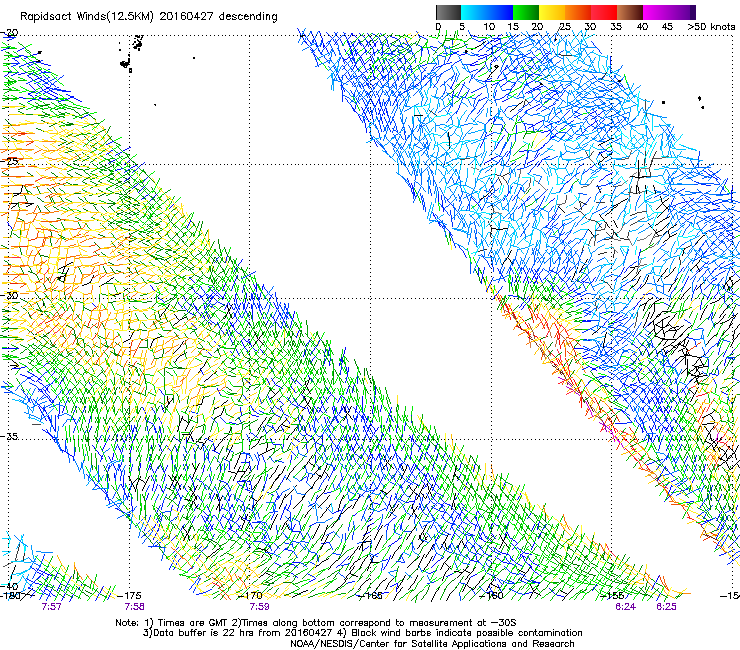Click the "-35" latitude axis label
This screenshot has height=650, width=740.
(x=10, y=436)
